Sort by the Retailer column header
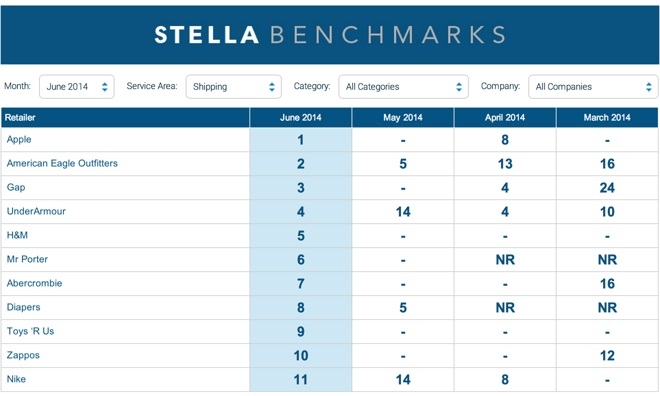This screenshot has width=660, height=396. [x=125, y=117]
